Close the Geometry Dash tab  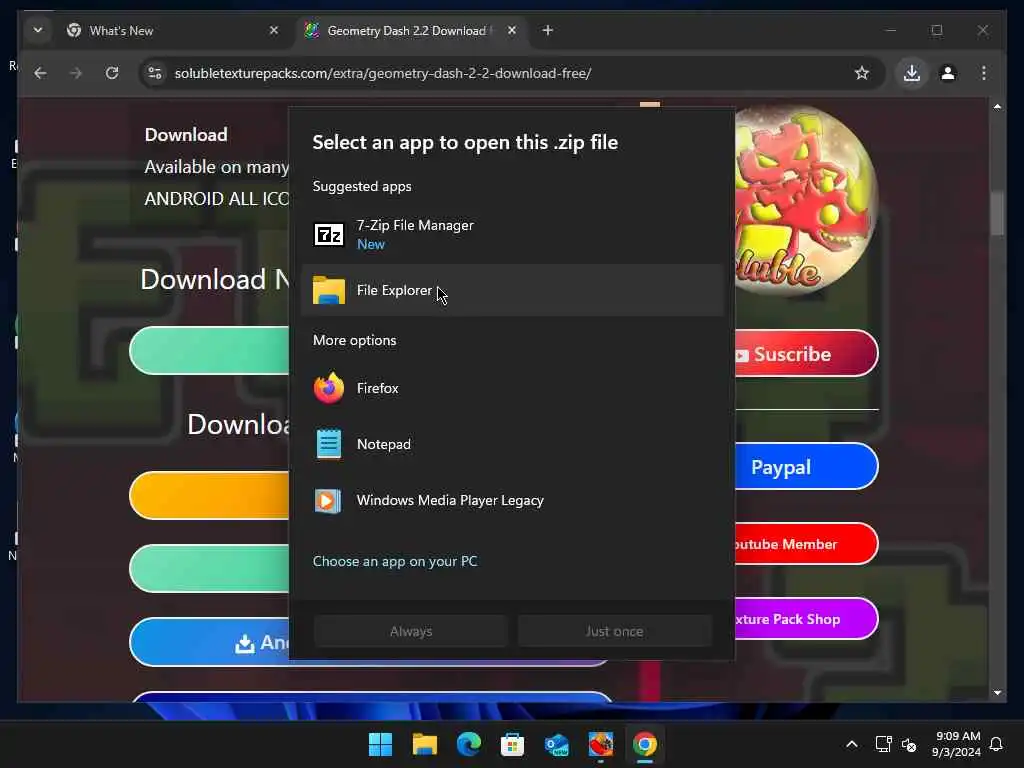(512, 30)
